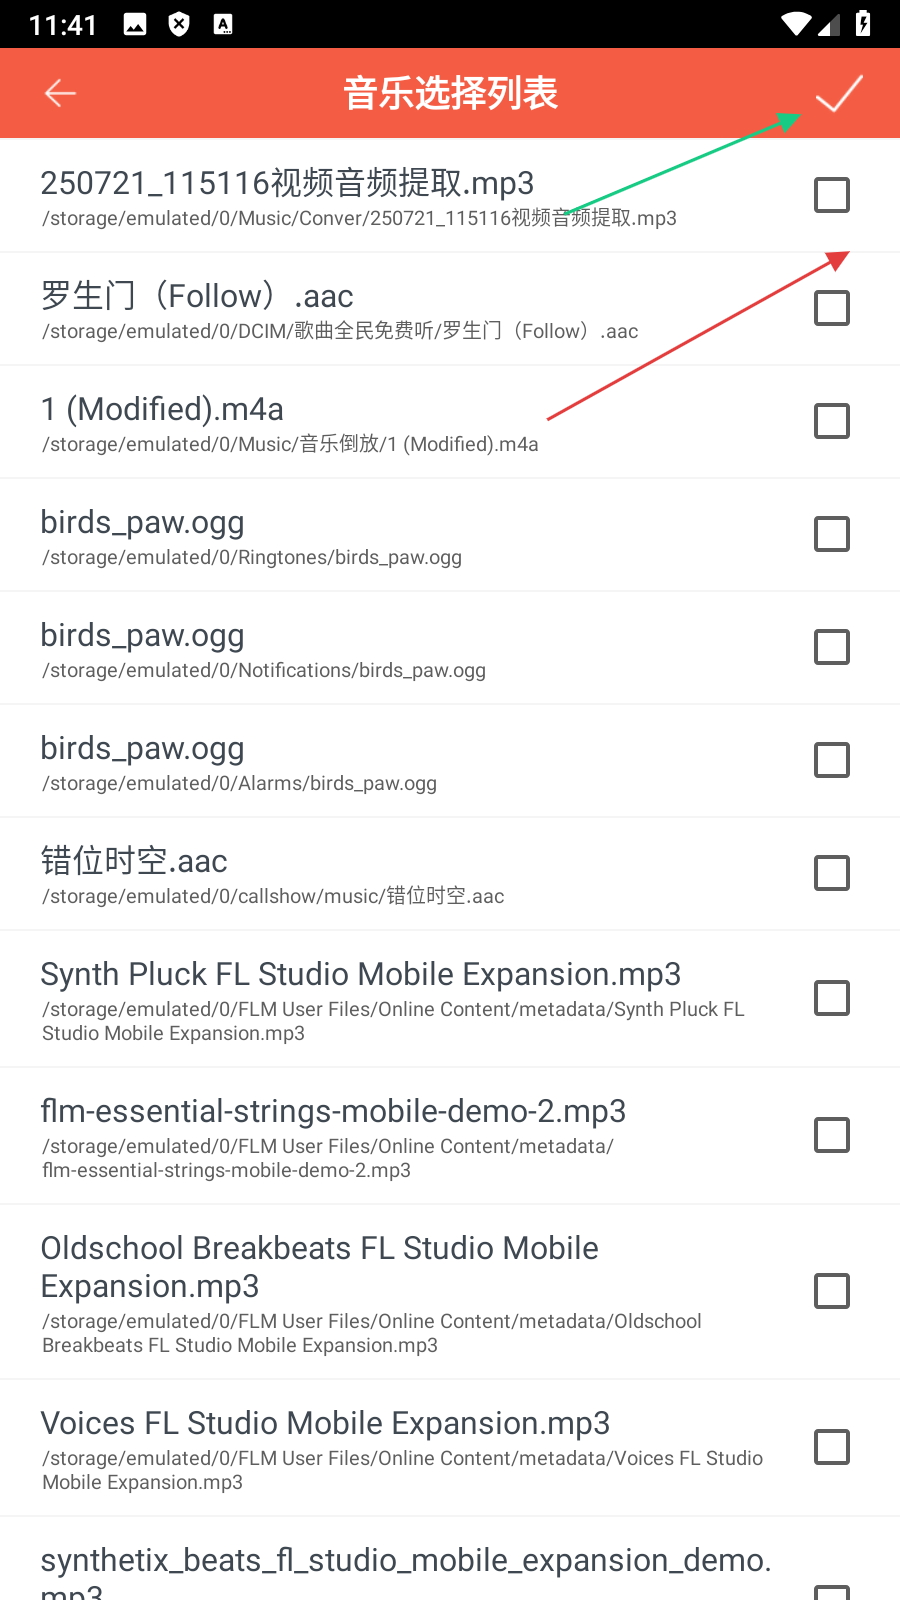
Task: Tick the 错位时空.aac checkbox
Action: pyautogui.click(x=831, y=873)
